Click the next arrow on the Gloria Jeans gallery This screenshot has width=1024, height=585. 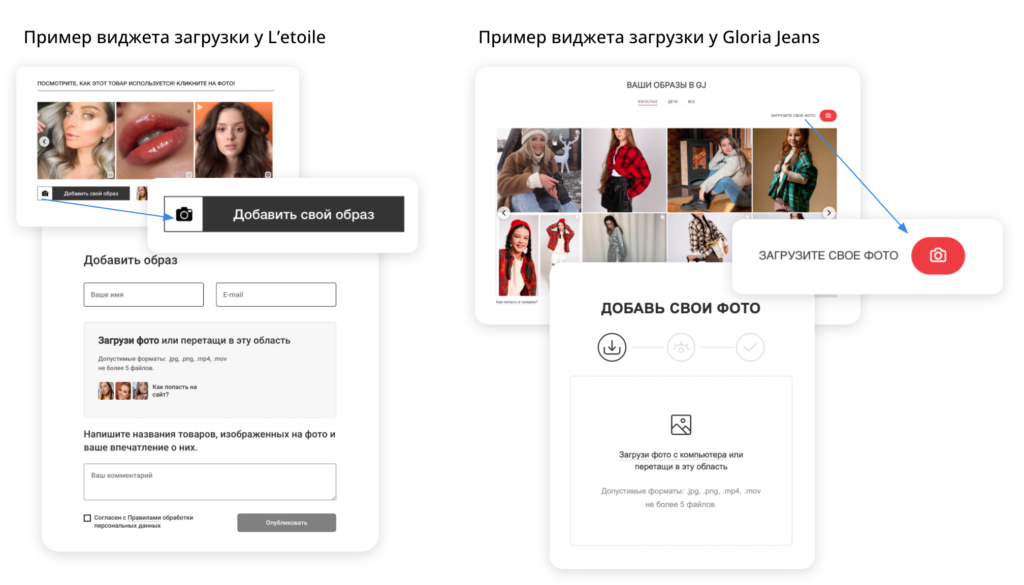tap(829, 213)
